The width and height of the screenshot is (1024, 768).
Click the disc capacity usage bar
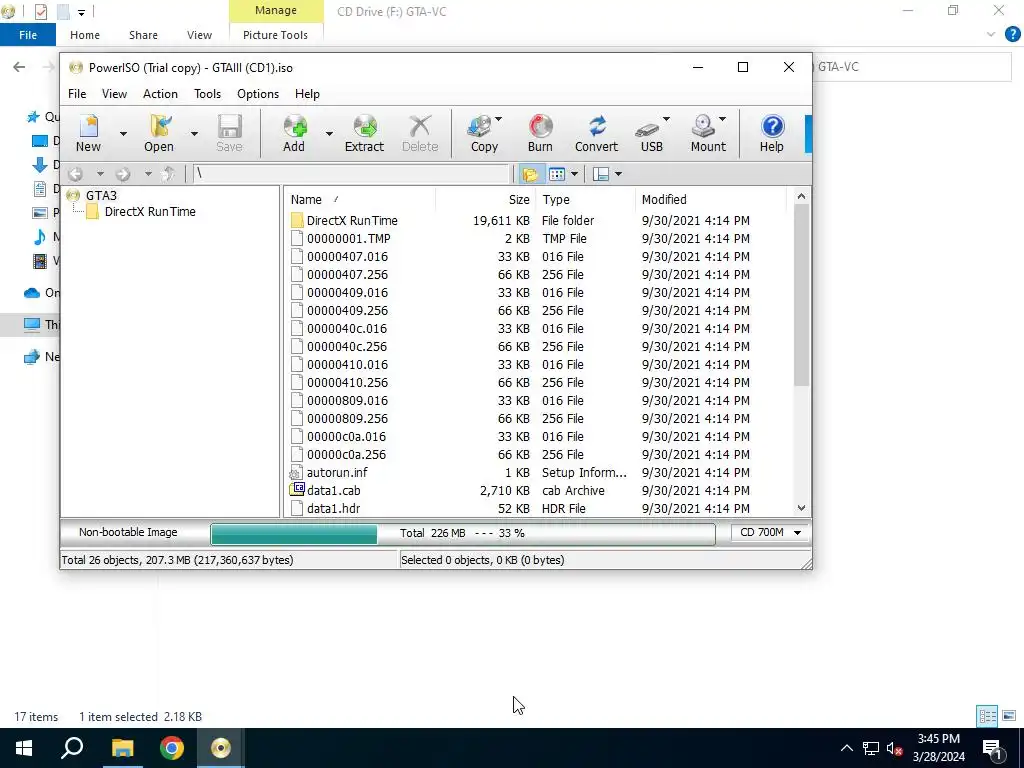click(463, 534)
